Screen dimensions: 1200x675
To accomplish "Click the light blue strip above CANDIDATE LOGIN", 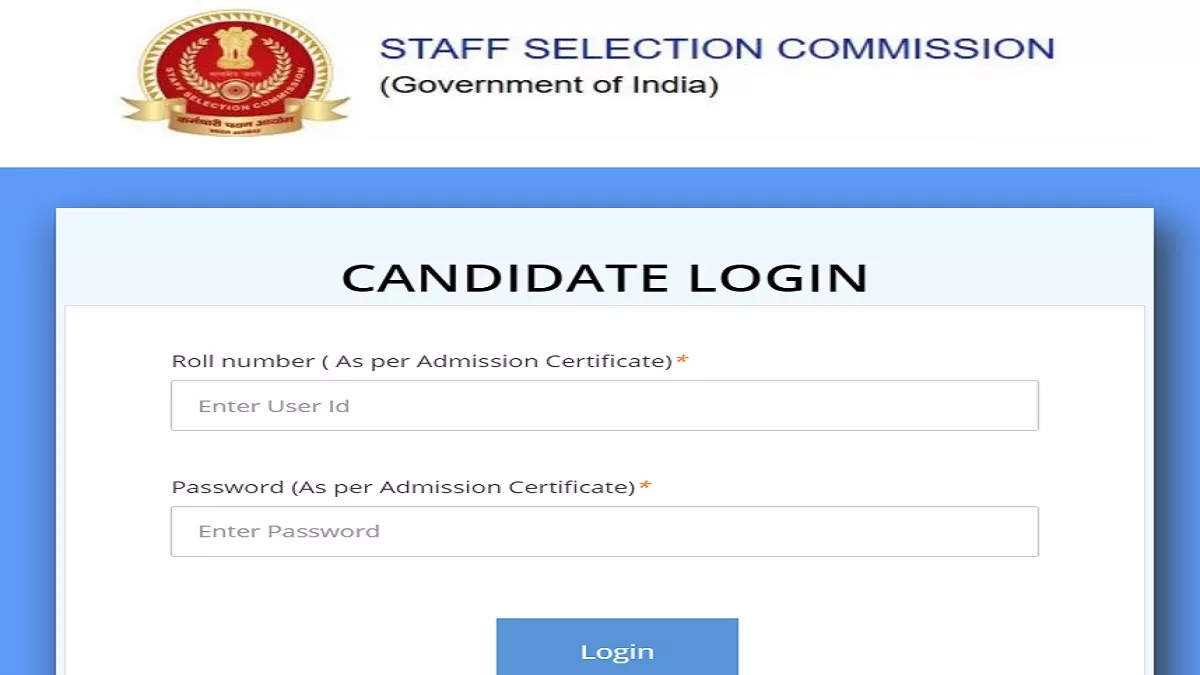I will point(605,230).
